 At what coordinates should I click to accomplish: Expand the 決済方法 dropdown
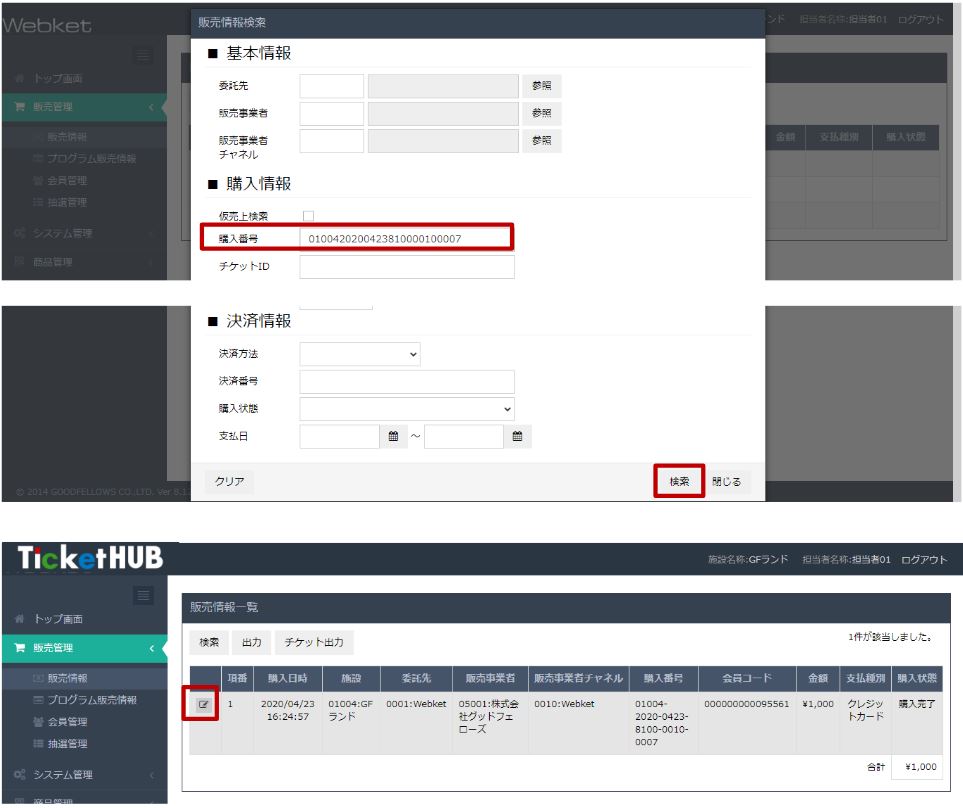360,354
